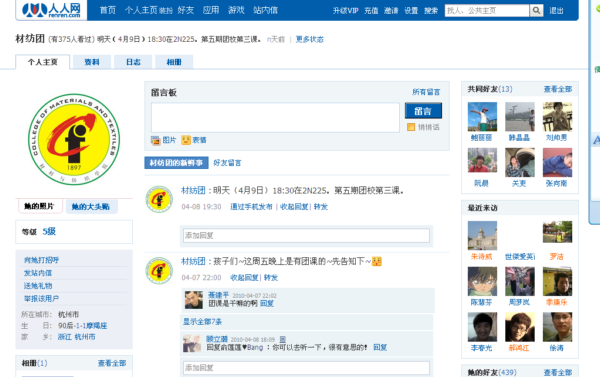Open 好友 in the top navigation
Image resolution: width=600 pixels, height=377 pixels.
[186, 10]
